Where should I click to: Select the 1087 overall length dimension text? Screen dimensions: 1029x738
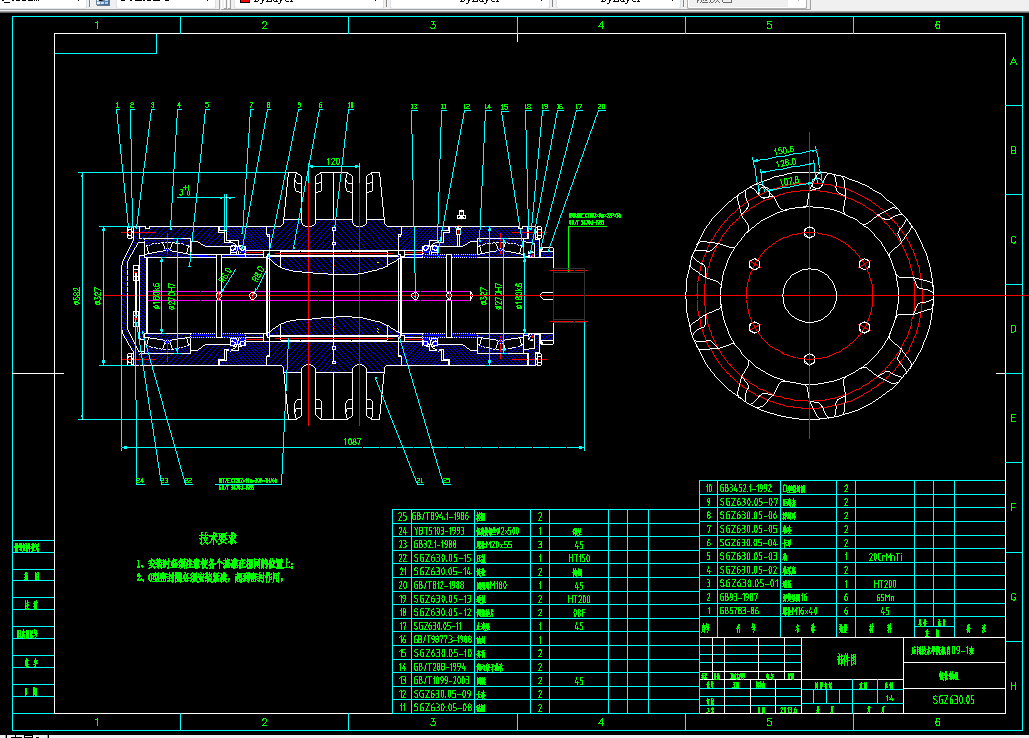coord(352,441)
